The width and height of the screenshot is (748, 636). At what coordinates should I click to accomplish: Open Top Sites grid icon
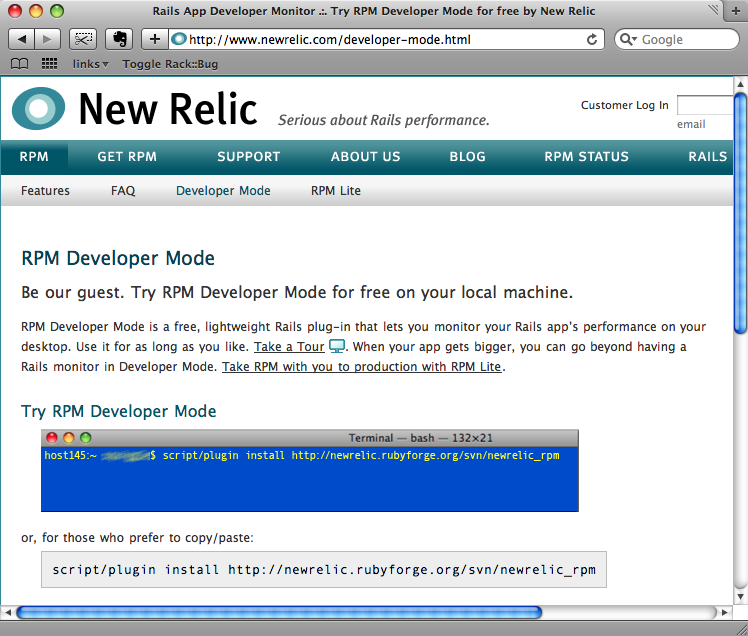point(50,63)
